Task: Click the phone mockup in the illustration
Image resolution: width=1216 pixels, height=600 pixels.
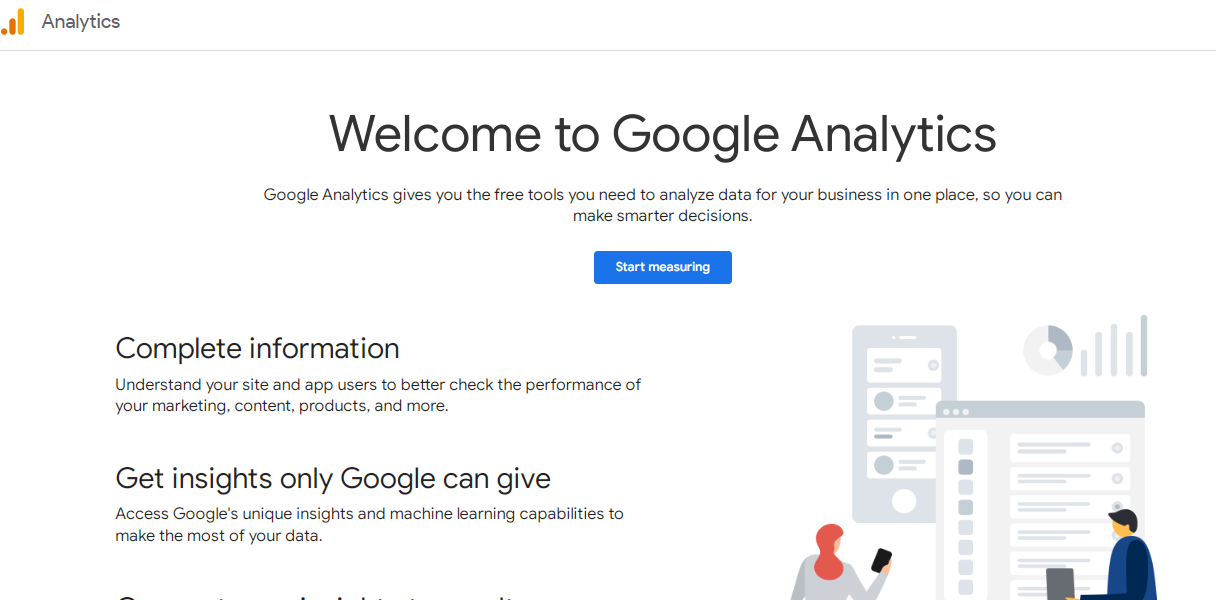Action: [904, 424]
